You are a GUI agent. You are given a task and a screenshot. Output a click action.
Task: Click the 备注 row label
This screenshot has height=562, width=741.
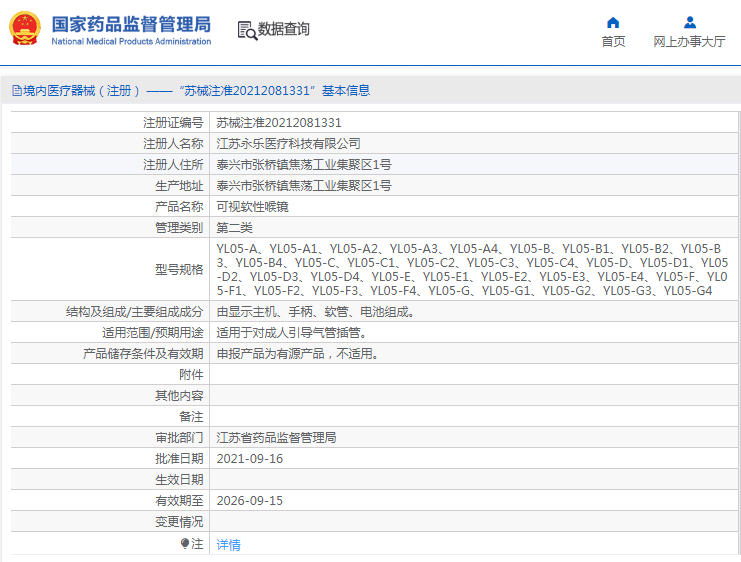tap(191, 417)
